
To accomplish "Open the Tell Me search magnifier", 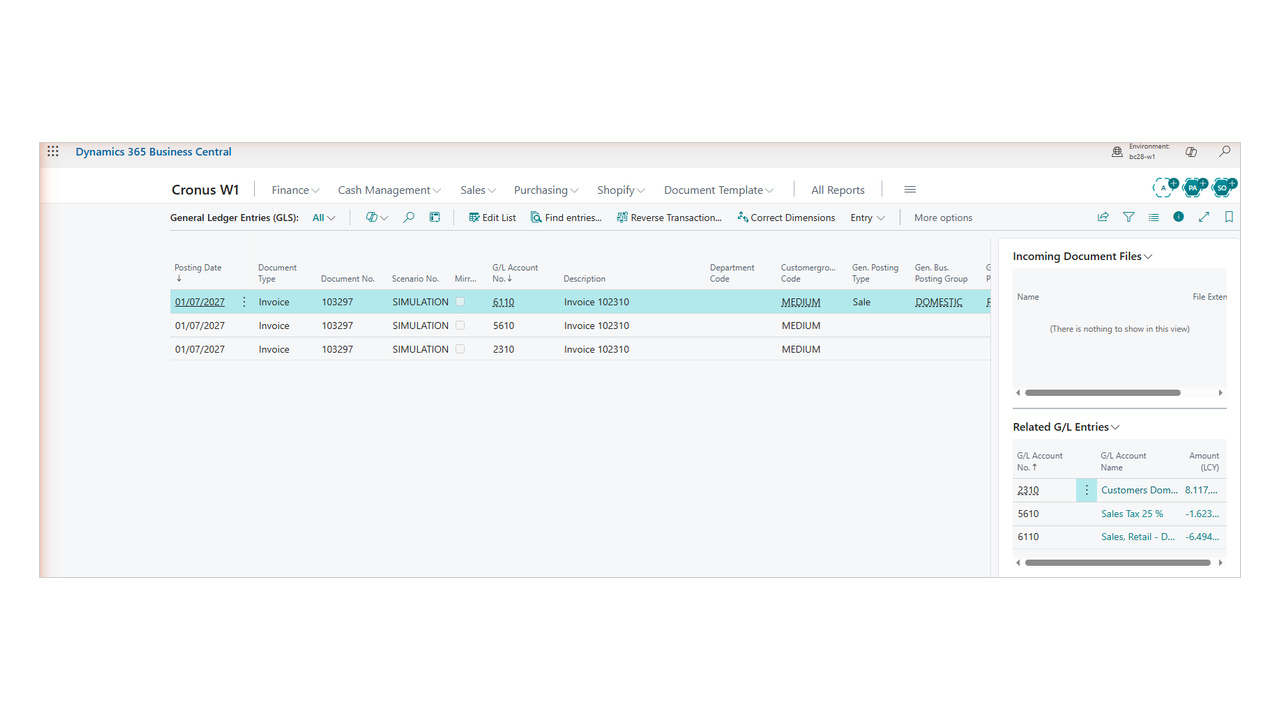I will [1225, 152].
